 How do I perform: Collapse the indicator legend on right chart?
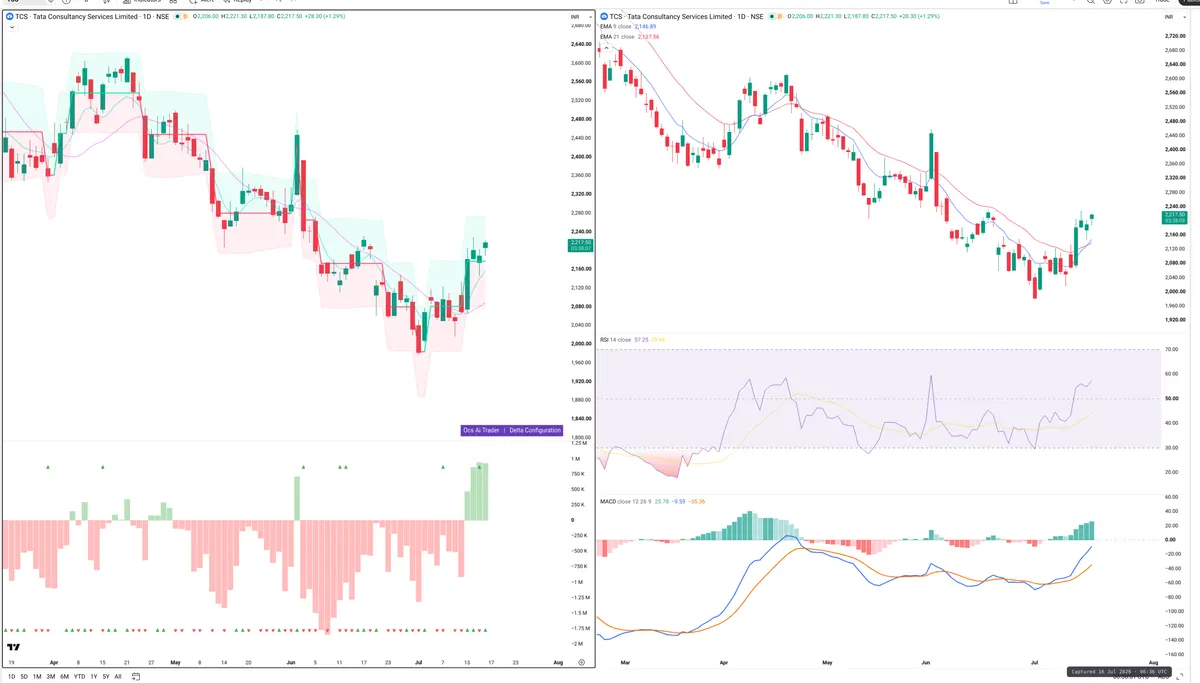[606, 48]
